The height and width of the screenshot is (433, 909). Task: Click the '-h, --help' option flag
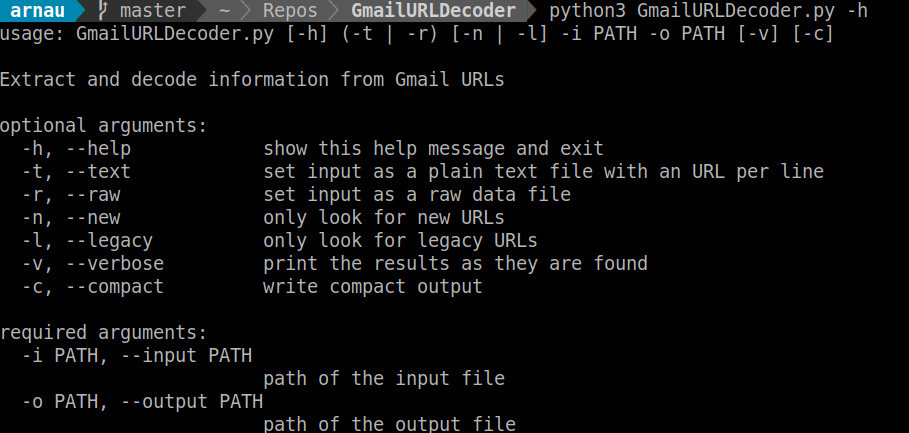[76, 149]
